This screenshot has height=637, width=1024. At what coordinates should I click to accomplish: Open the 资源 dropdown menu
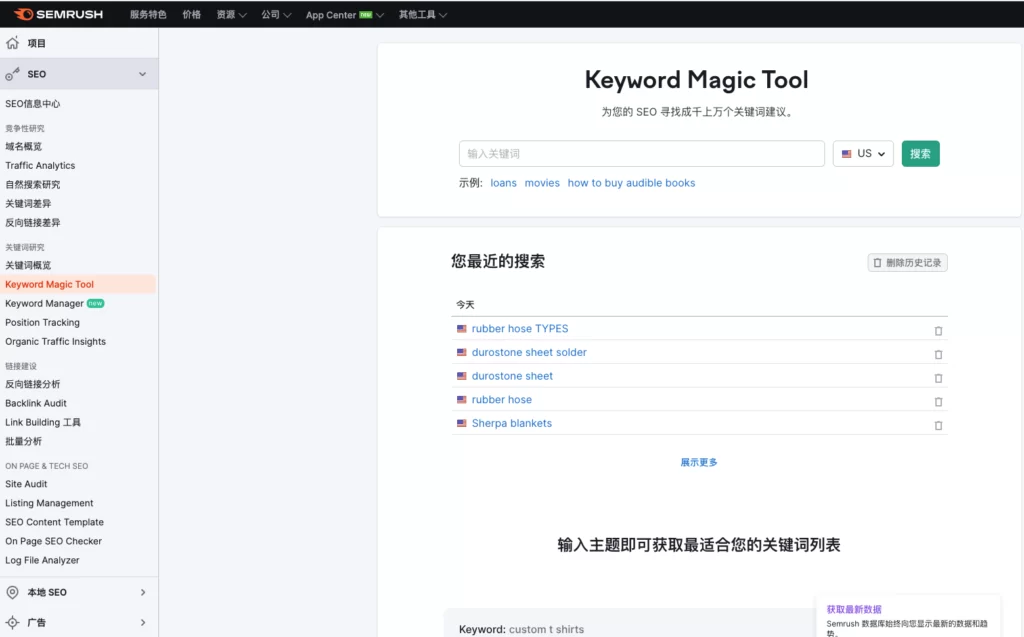[231, 14]
